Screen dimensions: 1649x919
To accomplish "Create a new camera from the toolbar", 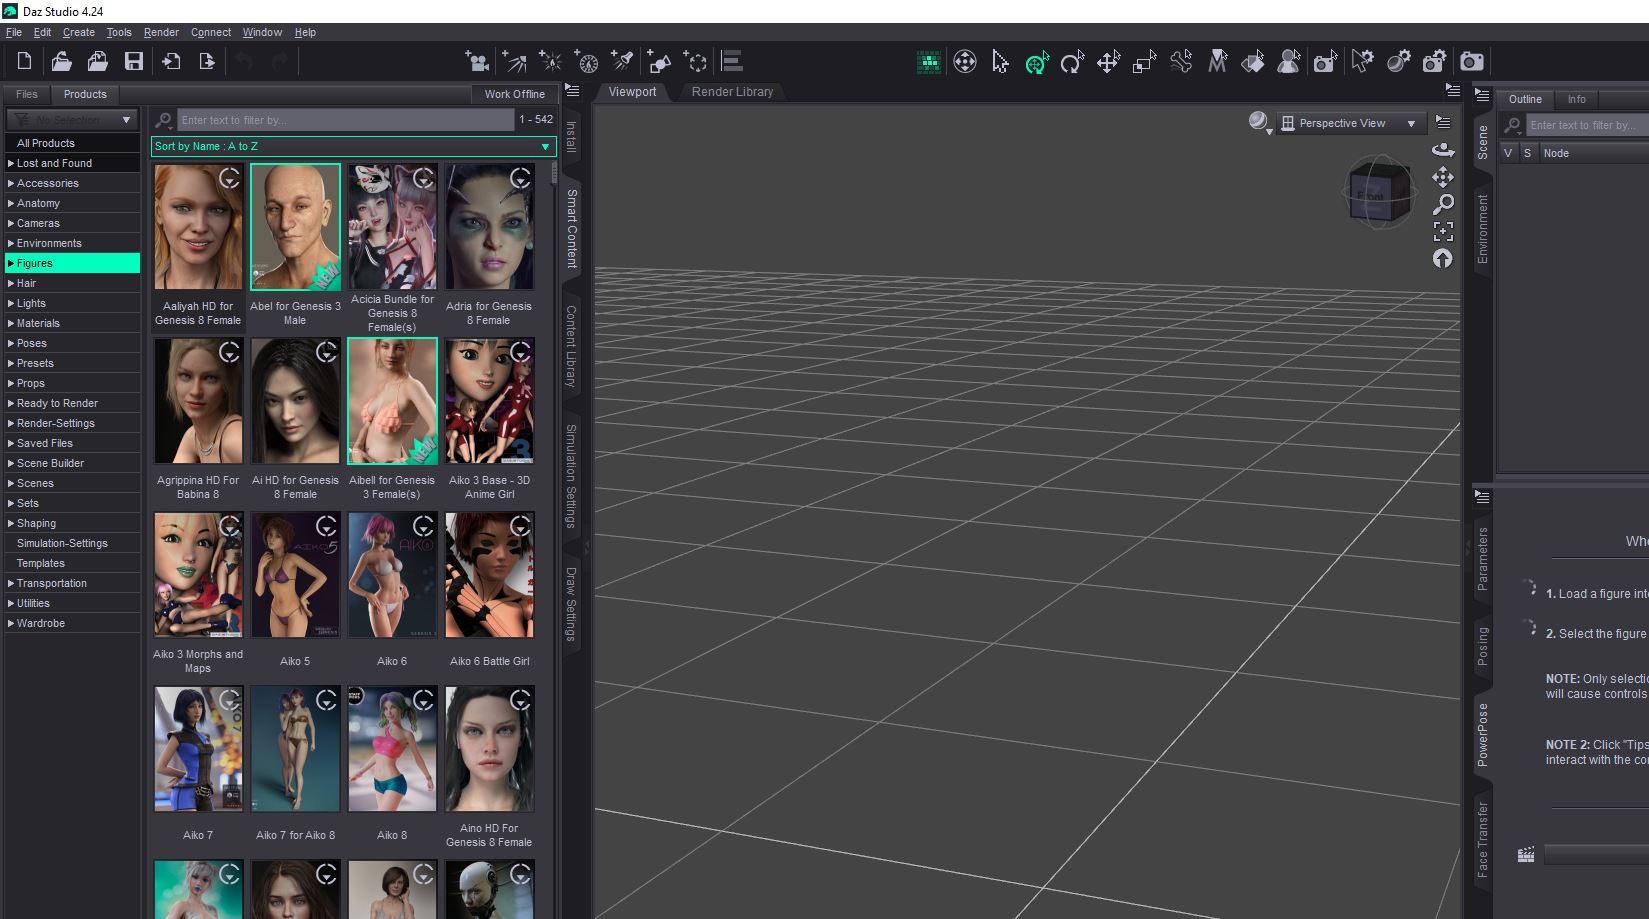I will click(477, 62).
